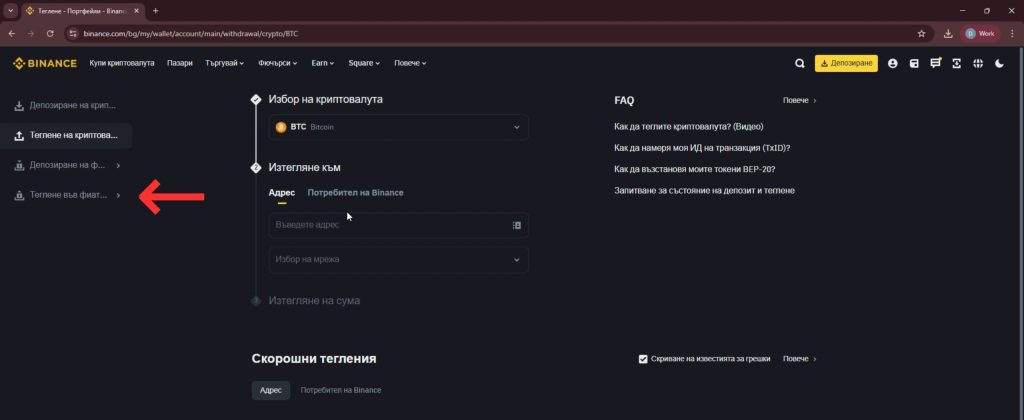
Task: Go back in browser
Action: pos(12,33)
